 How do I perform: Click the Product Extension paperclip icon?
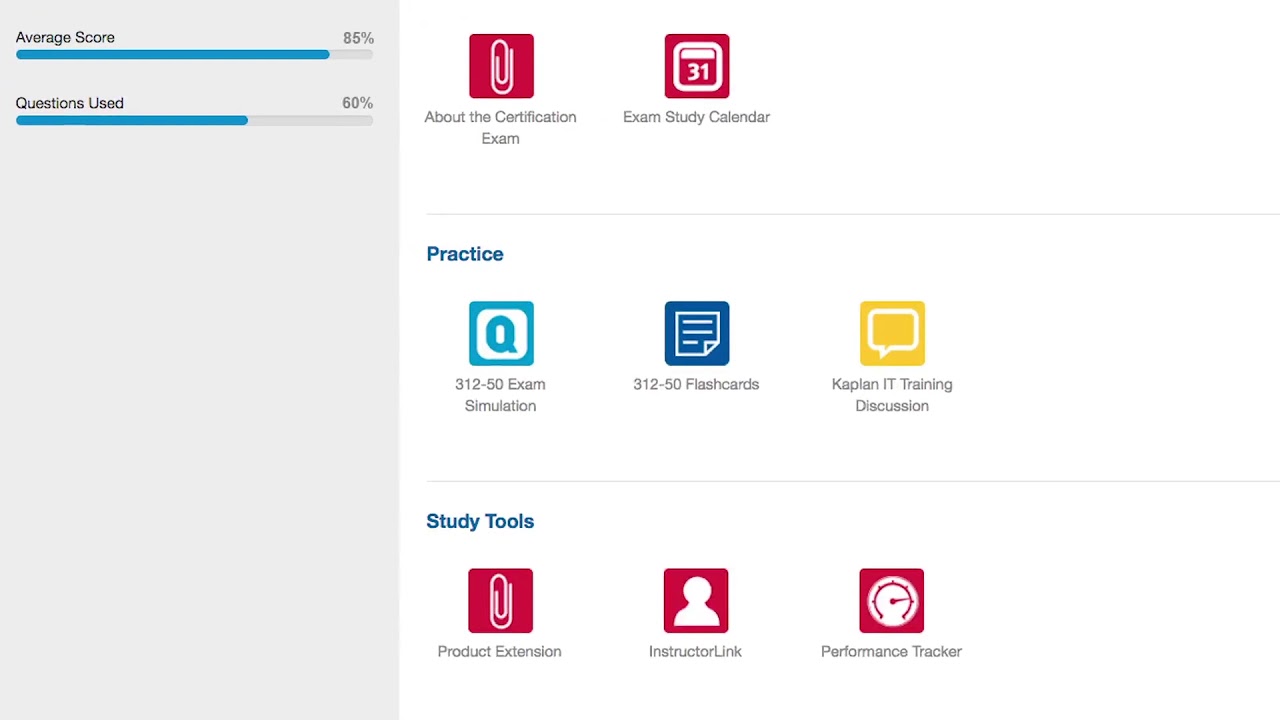500,601
